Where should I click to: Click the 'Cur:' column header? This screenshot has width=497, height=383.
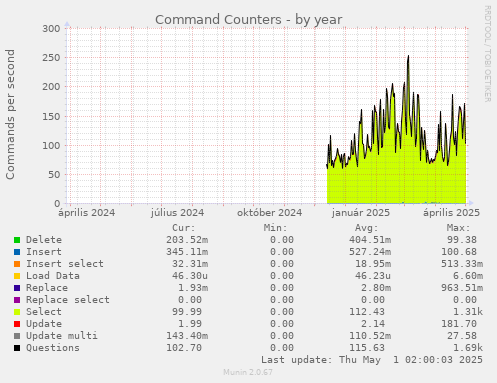coord(184,228)
